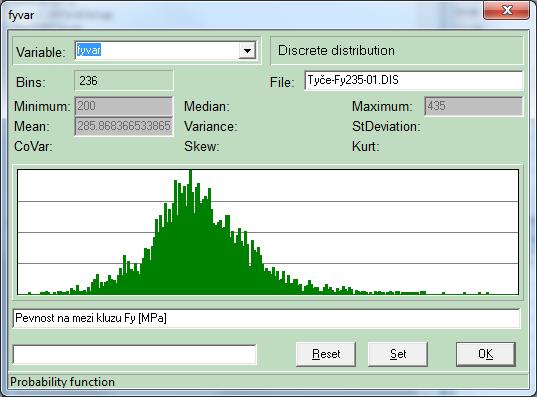Click the Set button

(x=398, y=354)
